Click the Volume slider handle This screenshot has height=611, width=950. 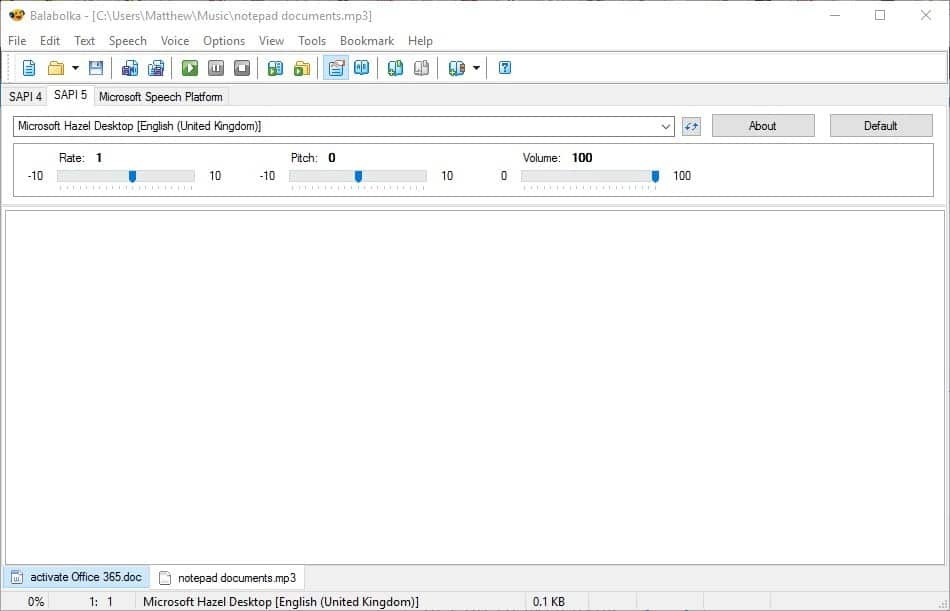click(655, 176)
